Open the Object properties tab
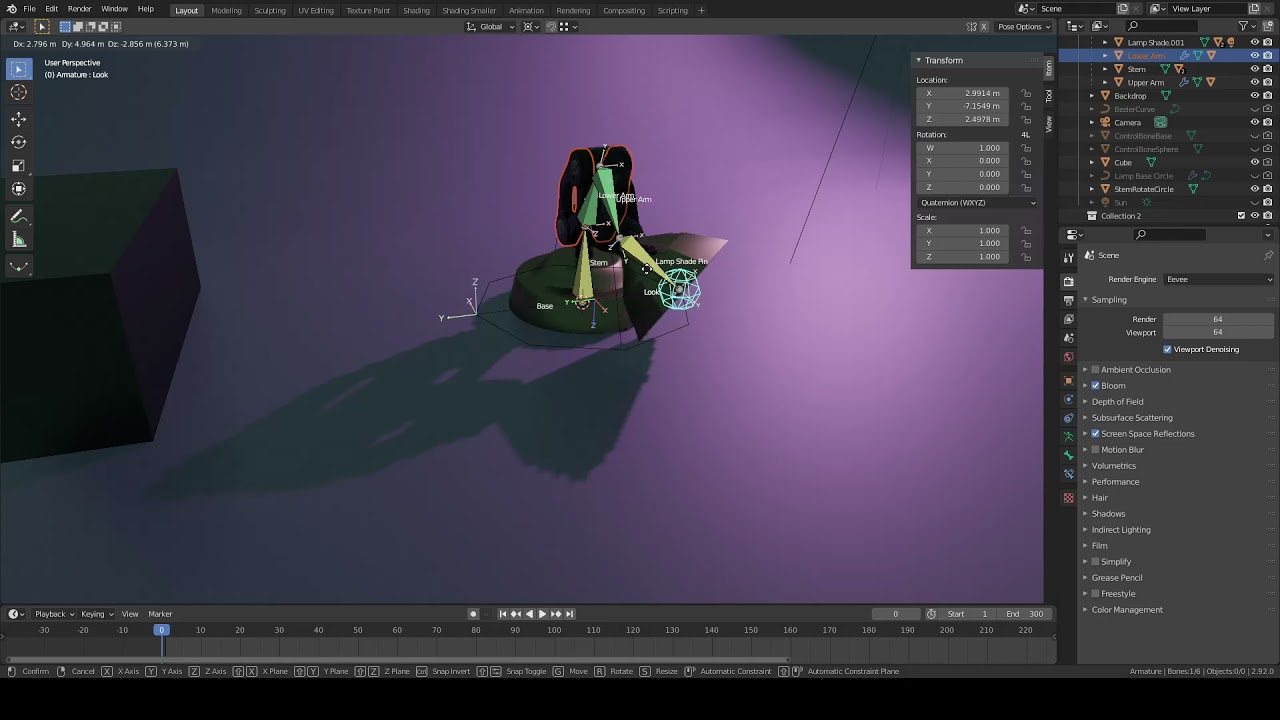The image size is (1280, 720). [x=1068, y=381]
